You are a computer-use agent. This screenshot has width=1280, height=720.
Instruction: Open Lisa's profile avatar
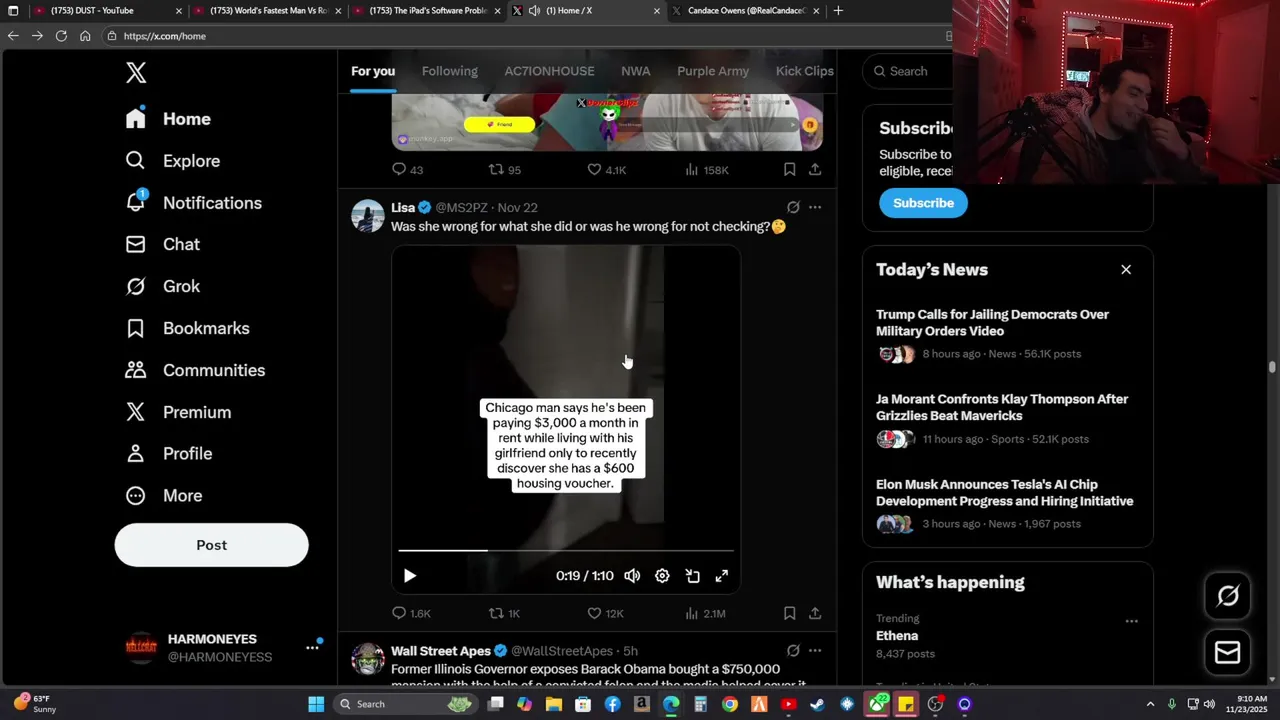(x=367, y=216)
